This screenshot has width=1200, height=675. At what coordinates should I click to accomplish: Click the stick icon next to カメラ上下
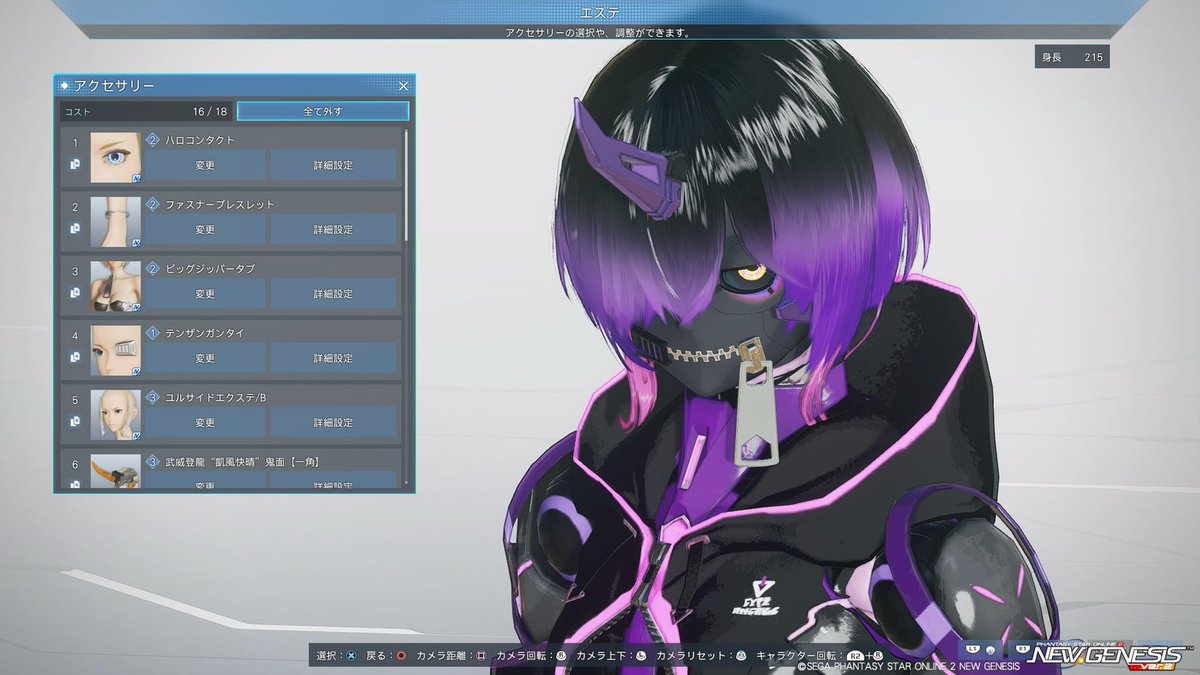pyautogui.click(x=640, y=656)
